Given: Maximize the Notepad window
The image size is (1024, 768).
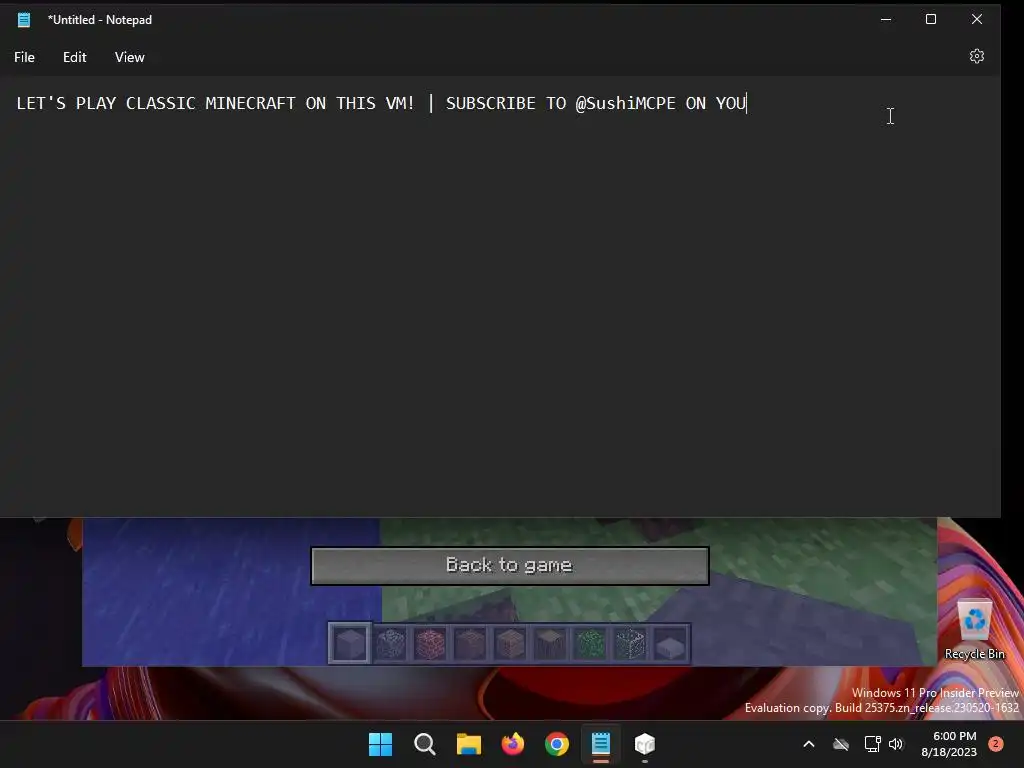Looking at the screenshot, I should (x=931, y=20).
